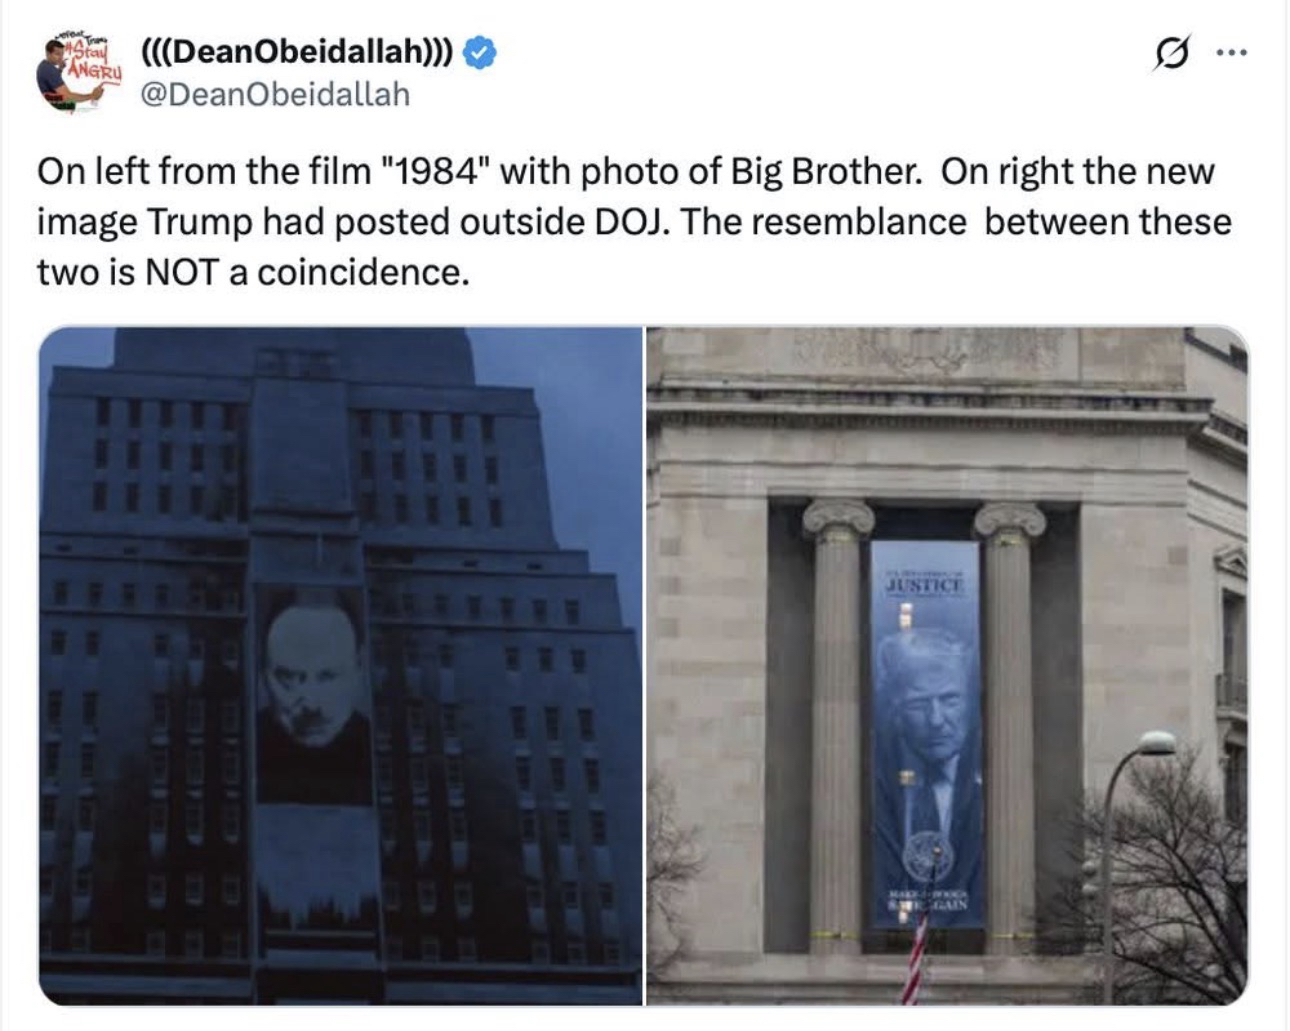
Task: Click the JUSTICE text on the banner
Action: pyautogui.click(x=924, y=583)
